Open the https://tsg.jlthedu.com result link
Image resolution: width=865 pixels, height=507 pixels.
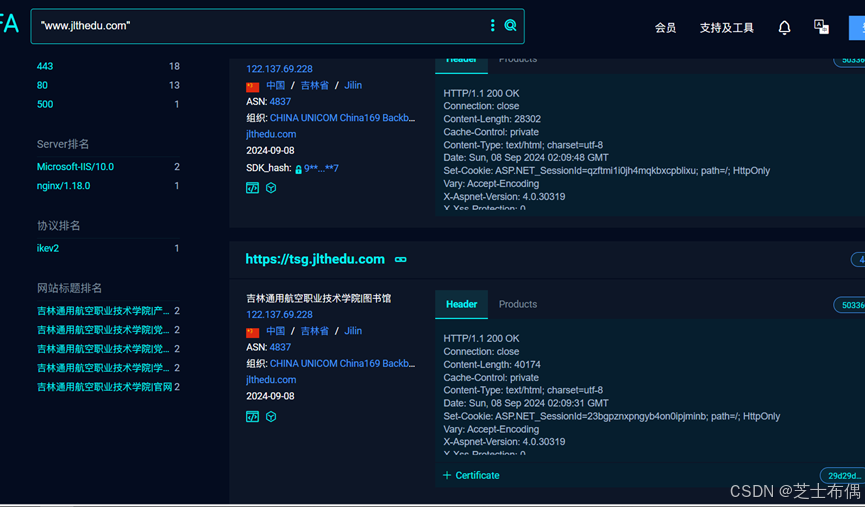(315, 259)
